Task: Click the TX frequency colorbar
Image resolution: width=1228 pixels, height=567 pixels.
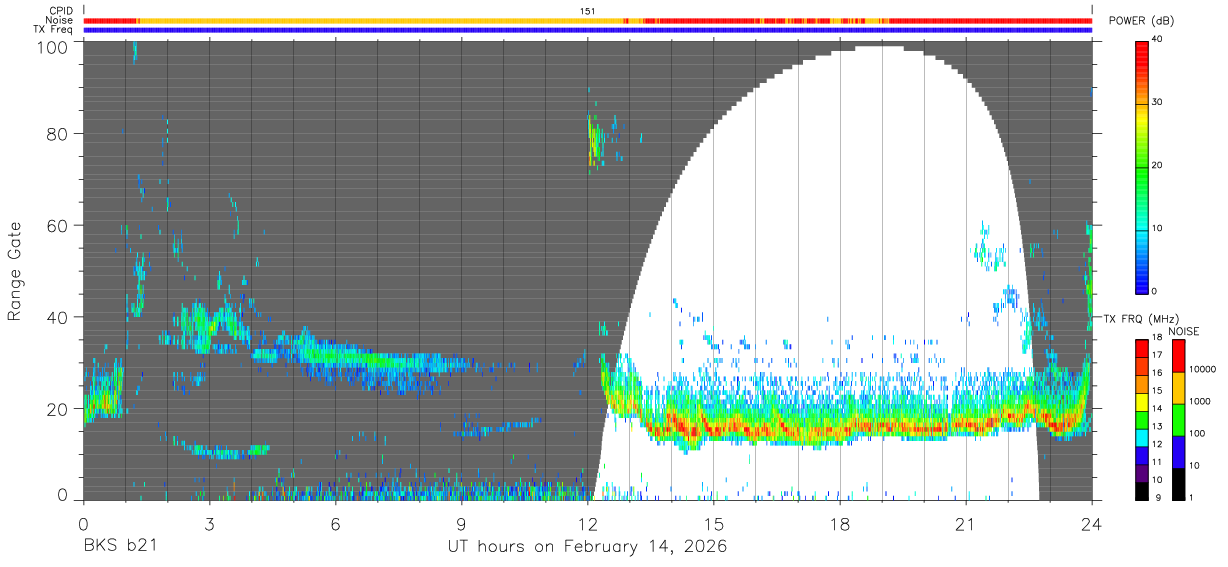Action: (x=1142, y=420)
